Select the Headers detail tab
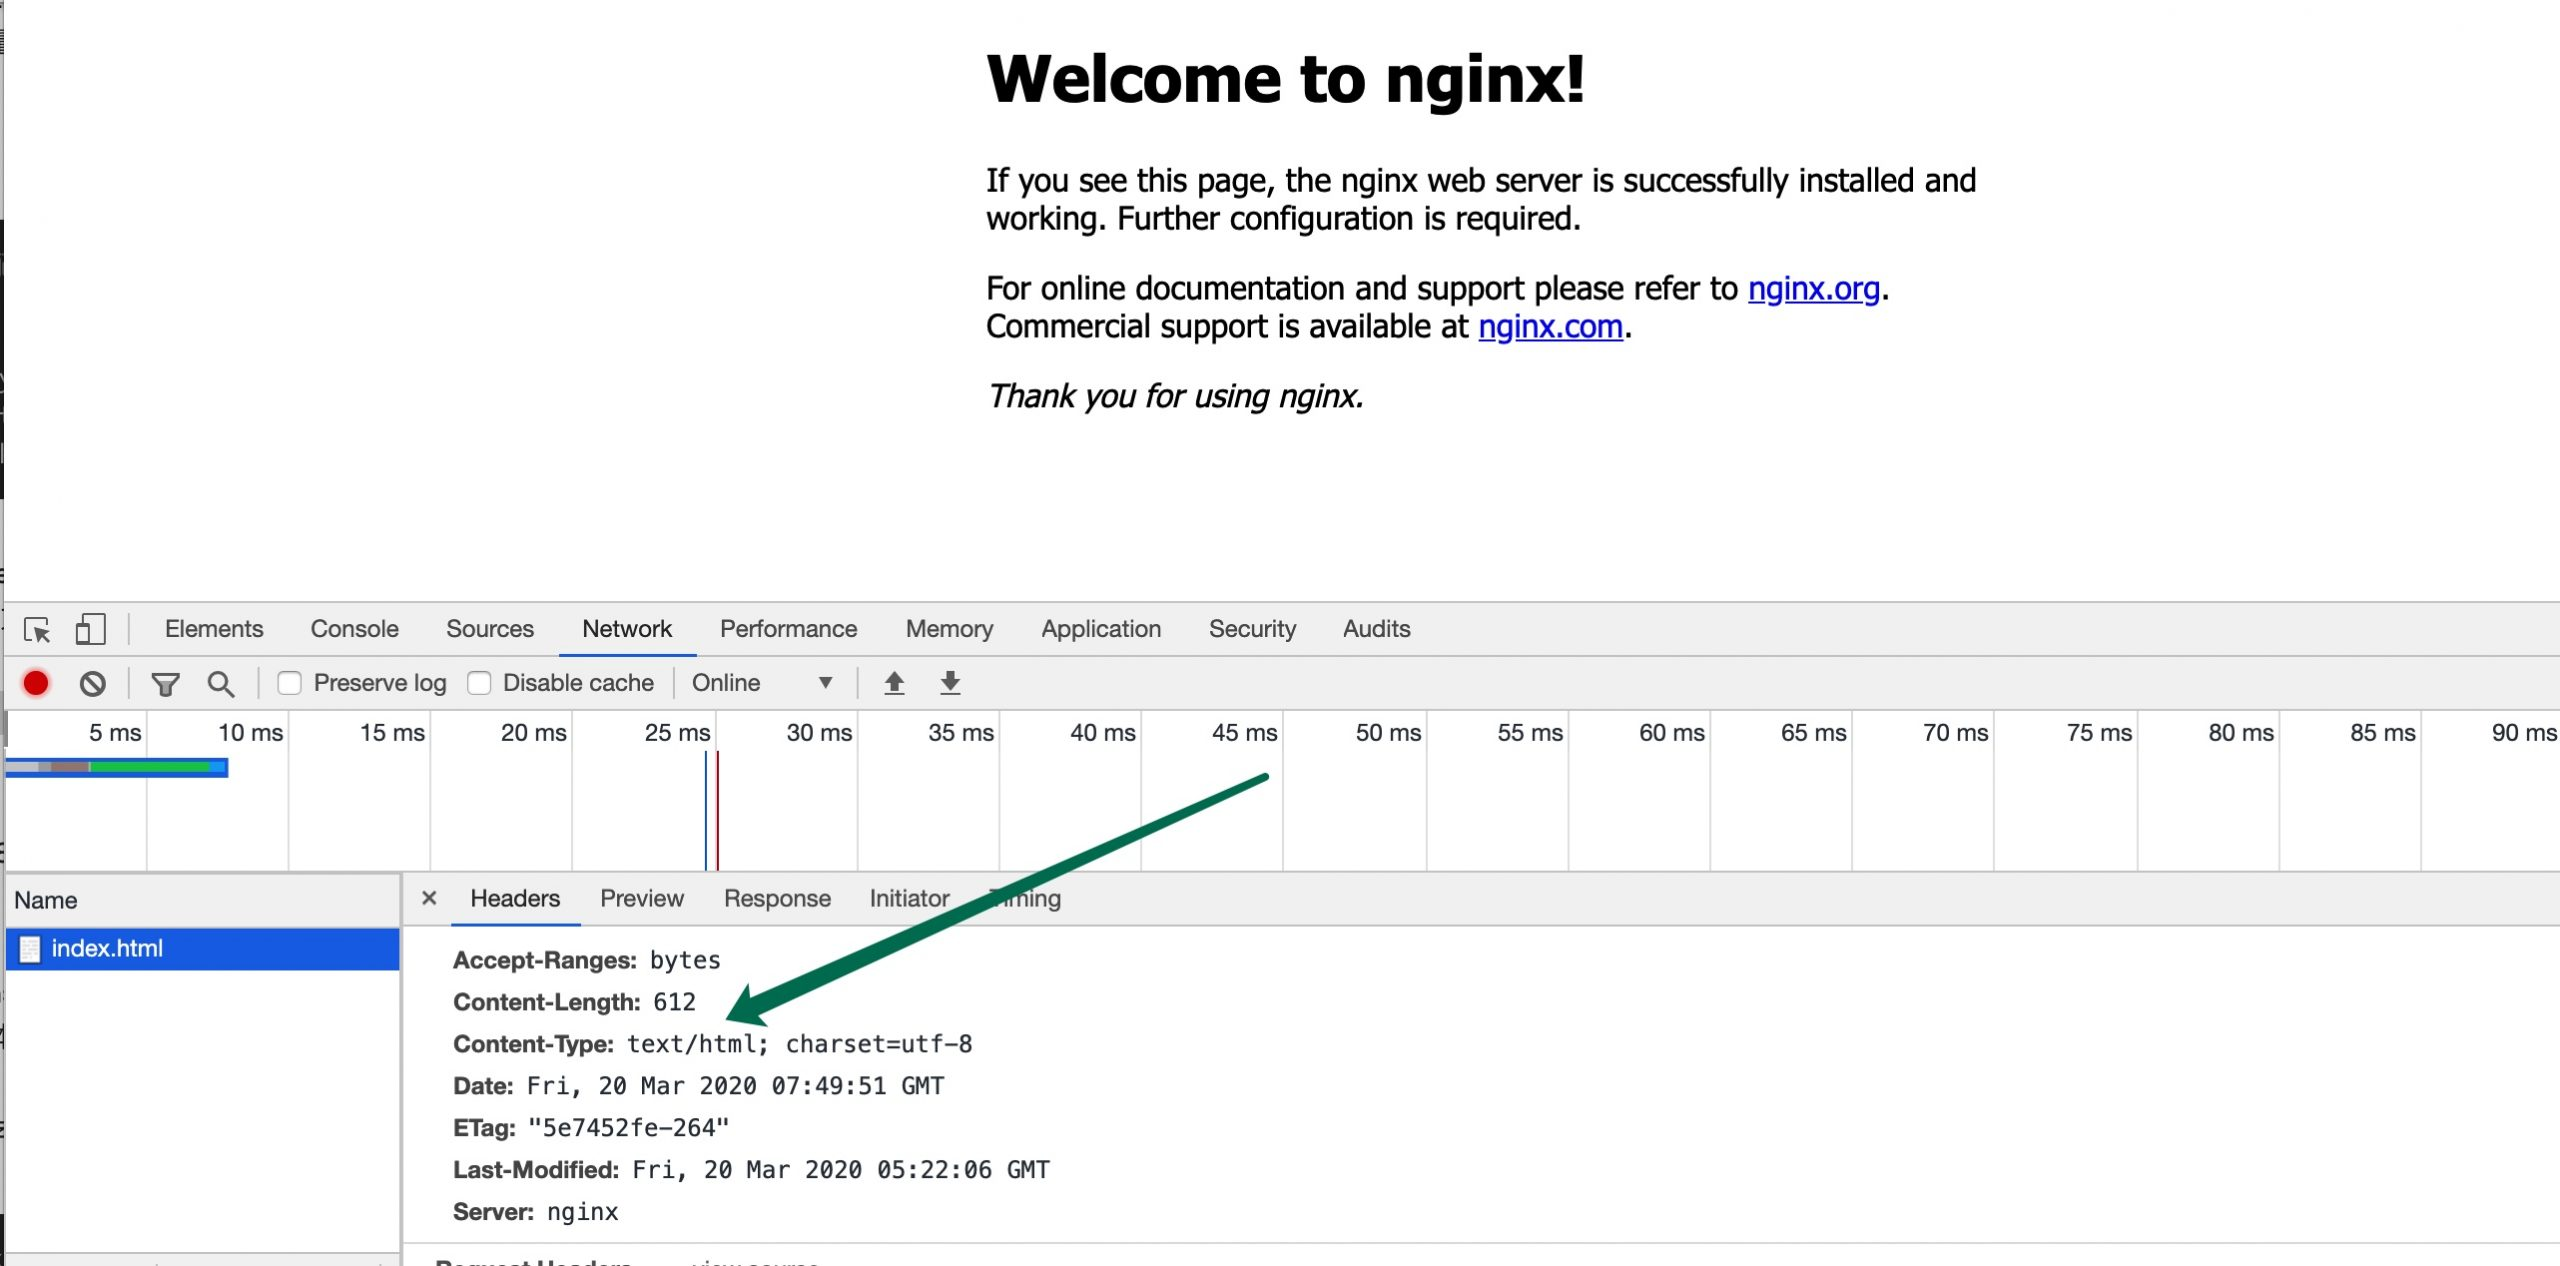The height and width of the screenshot is (1266, 2560). coord(515,899)
